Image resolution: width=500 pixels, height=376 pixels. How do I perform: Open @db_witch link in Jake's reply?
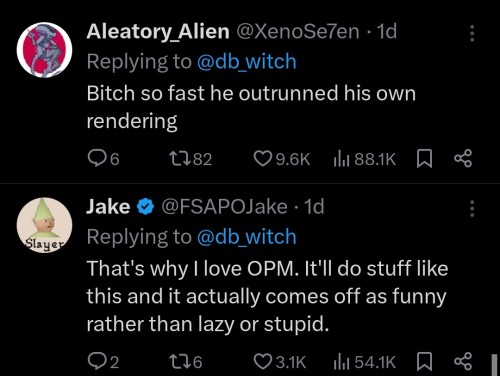247,237
